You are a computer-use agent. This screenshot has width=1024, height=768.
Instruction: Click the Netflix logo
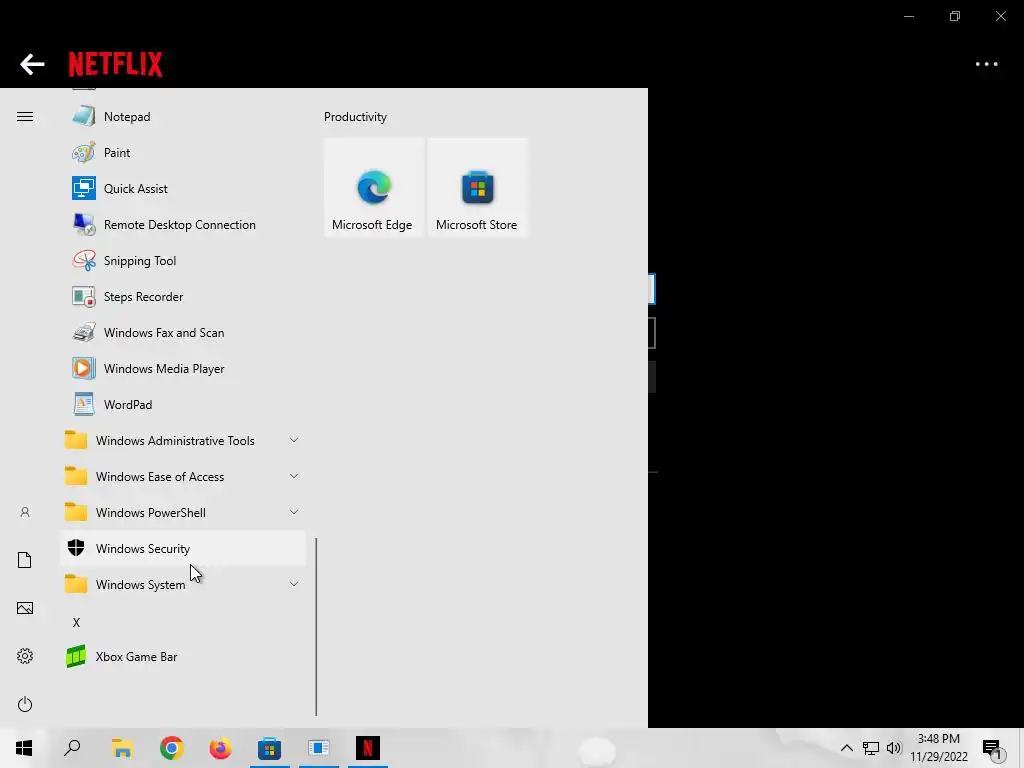(116, 64)
